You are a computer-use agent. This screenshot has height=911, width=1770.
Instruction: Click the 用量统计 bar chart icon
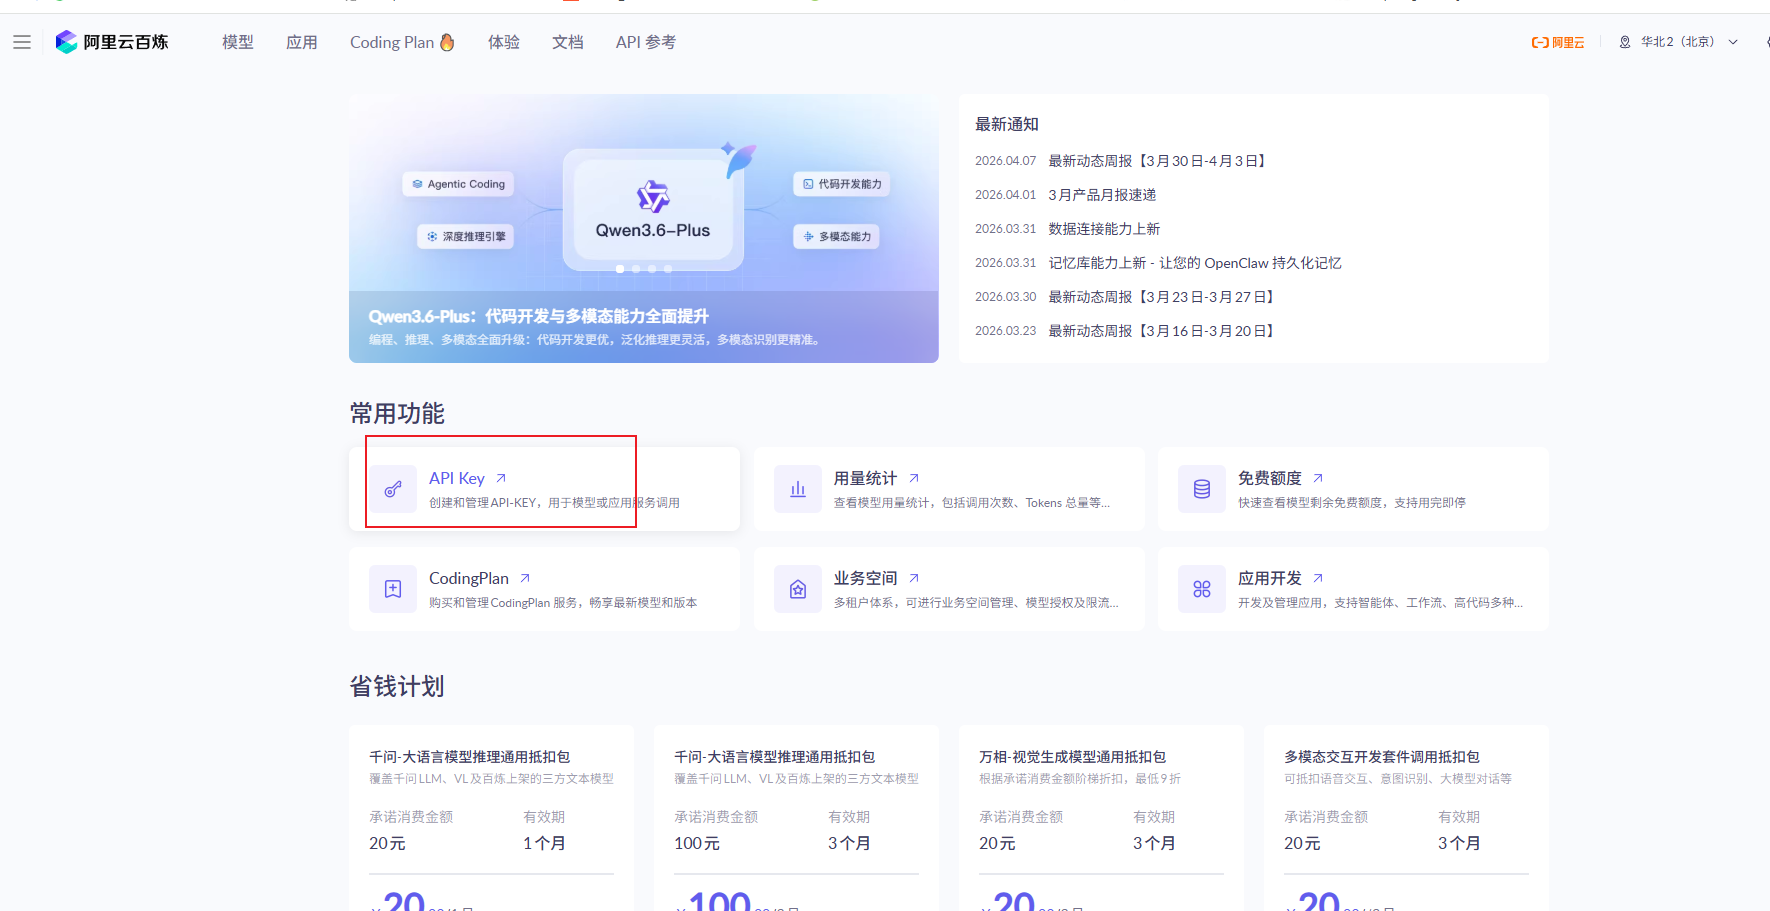click(x=798, y=489)
